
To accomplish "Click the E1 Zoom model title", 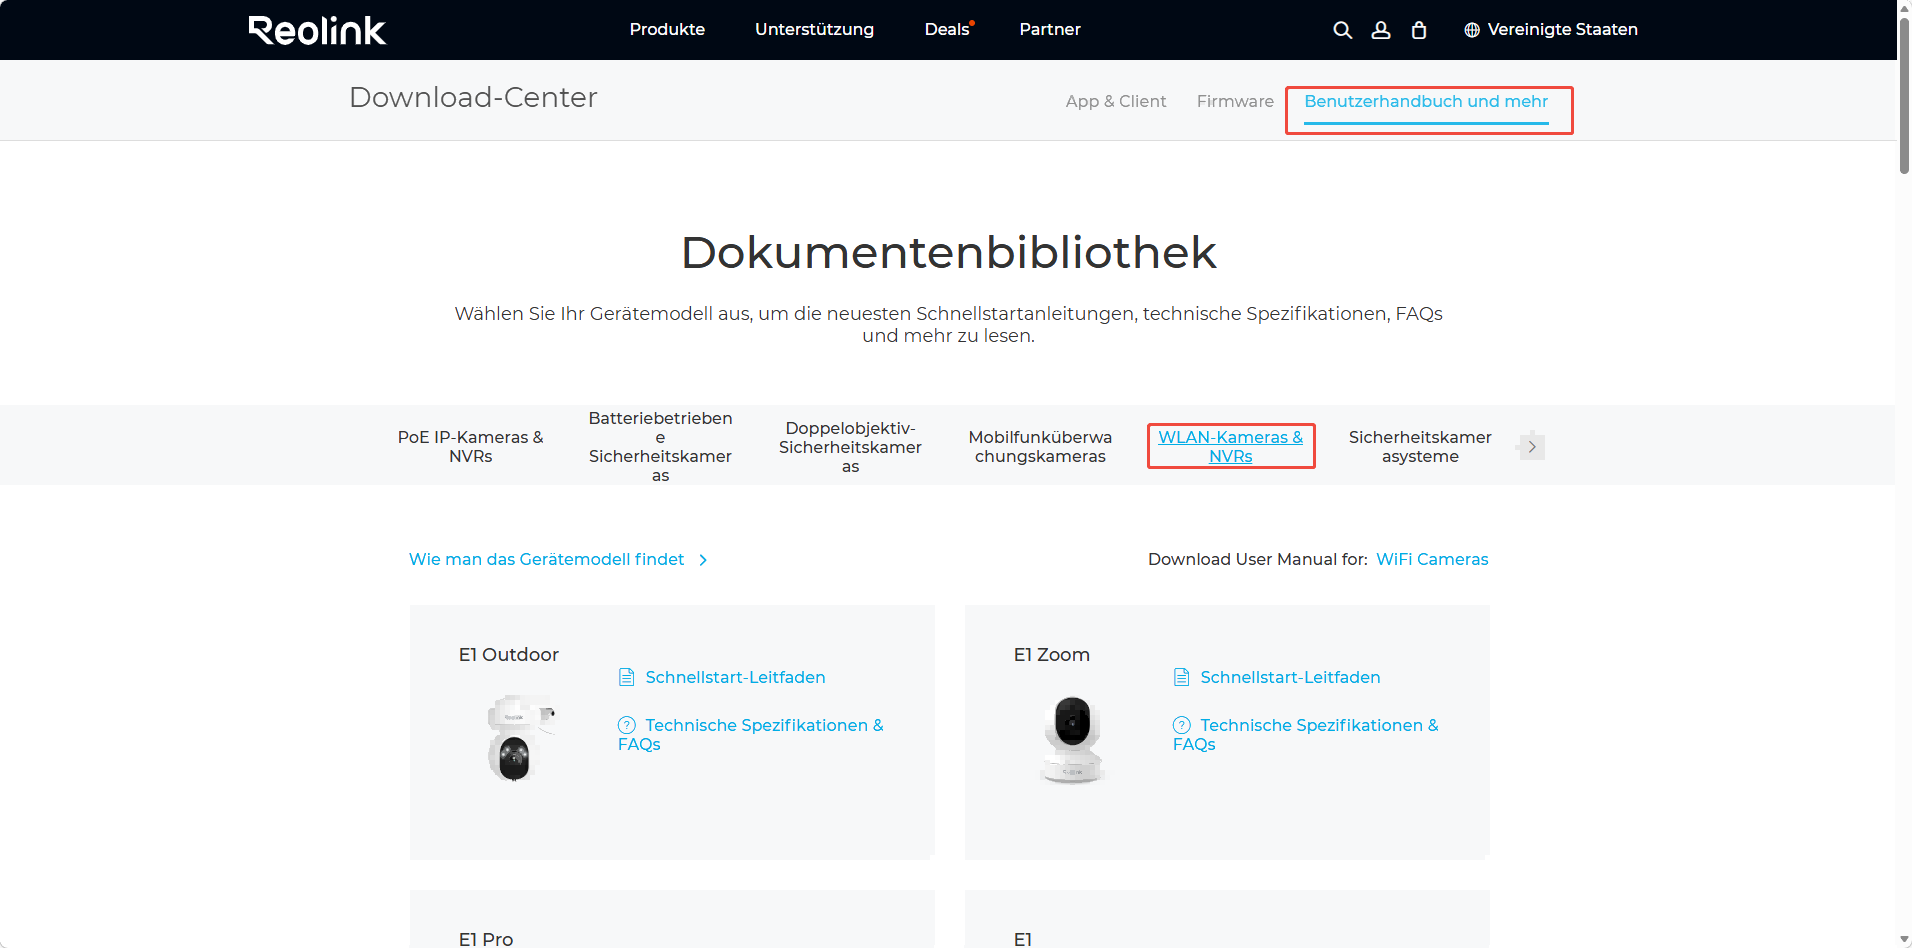I will click(1051, 654).
